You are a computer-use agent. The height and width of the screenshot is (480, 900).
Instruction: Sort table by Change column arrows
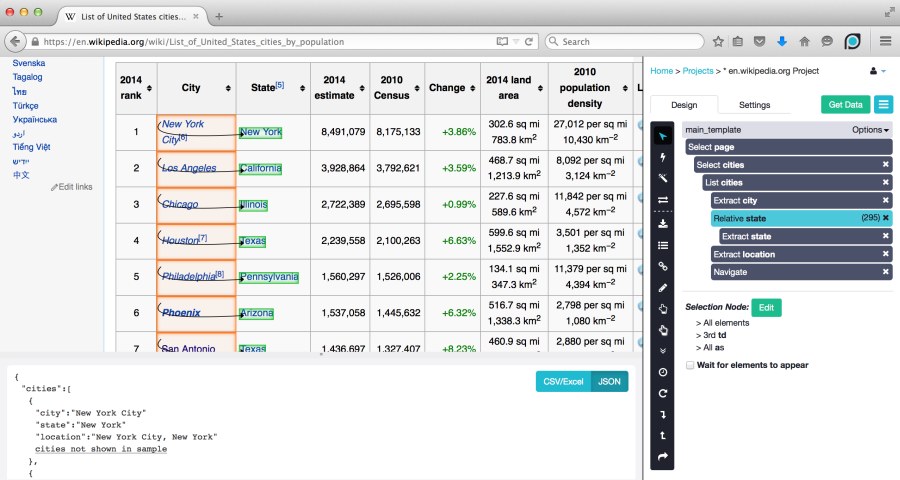click(x=472, y=88)
